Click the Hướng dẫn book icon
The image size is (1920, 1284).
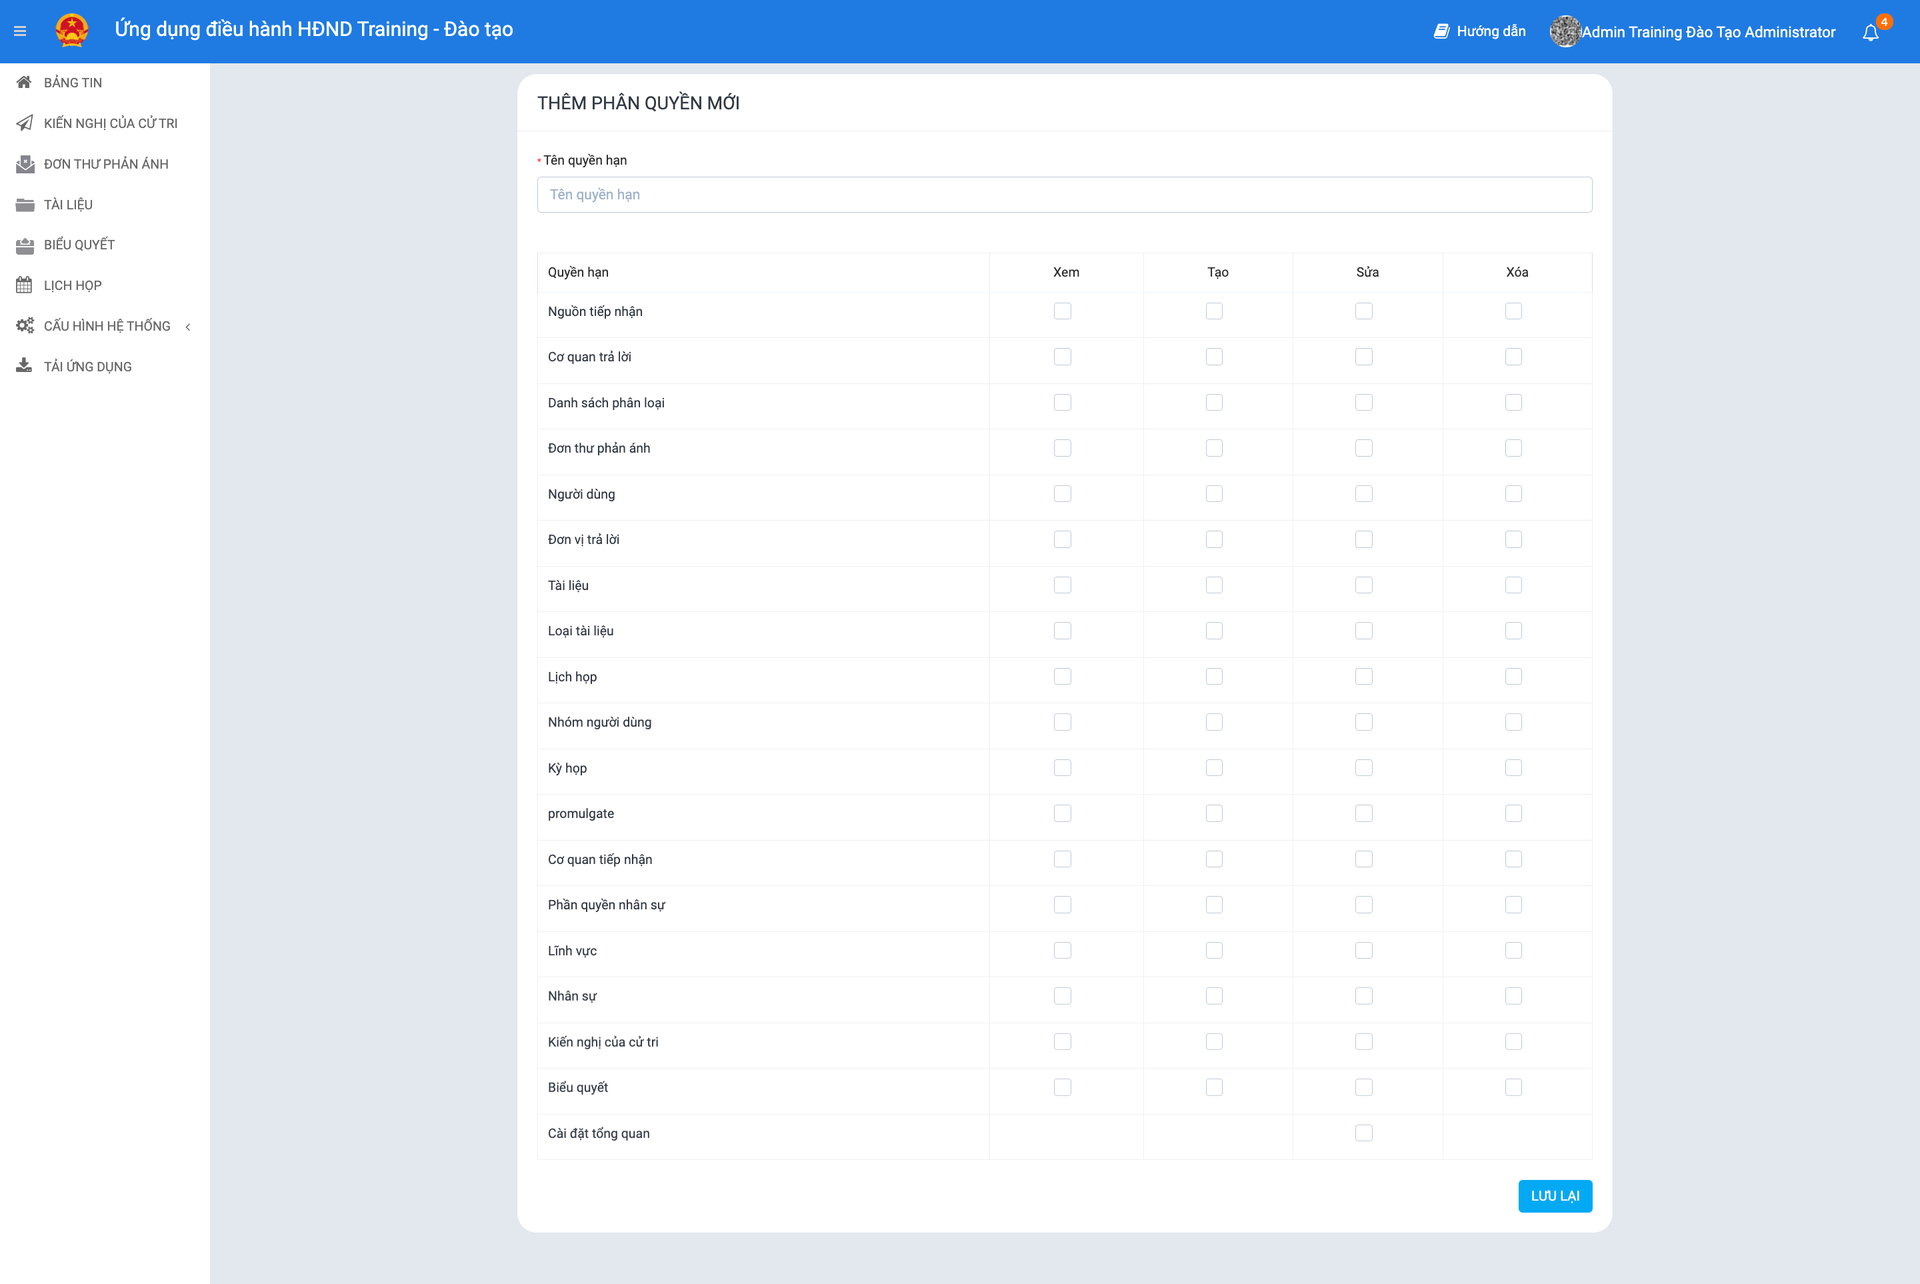(x=1441, y=32)
